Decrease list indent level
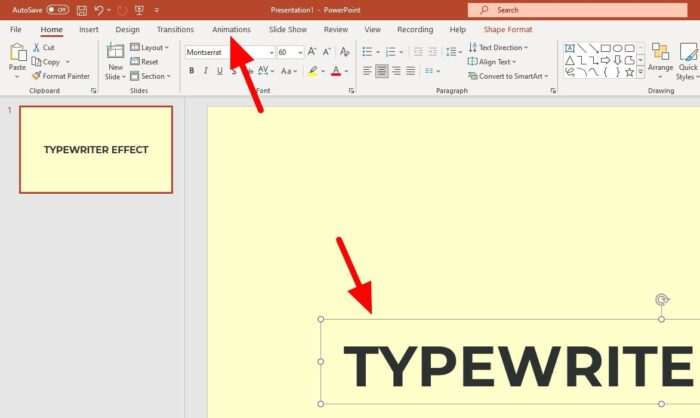The height and width of the screenshot is (418, 700). tap(418, 52)
